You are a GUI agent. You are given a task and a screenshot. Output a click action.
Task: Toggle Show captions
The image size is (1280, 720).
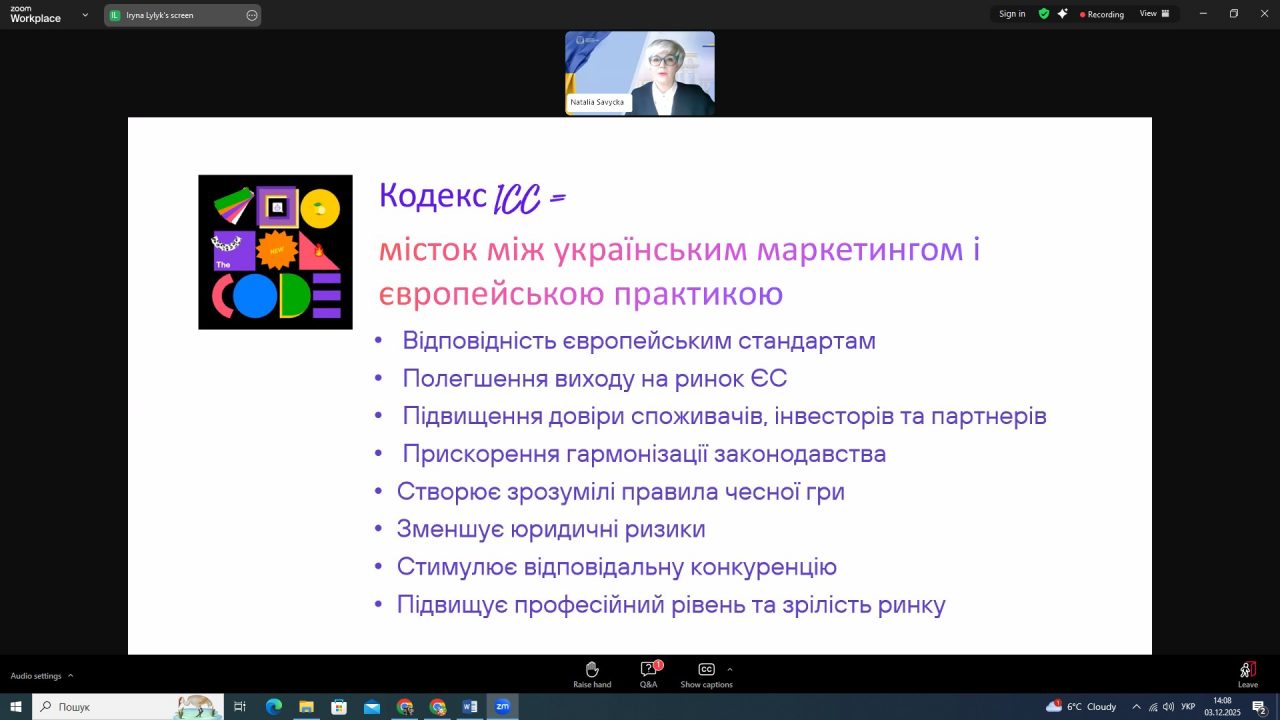coord(706,674)
